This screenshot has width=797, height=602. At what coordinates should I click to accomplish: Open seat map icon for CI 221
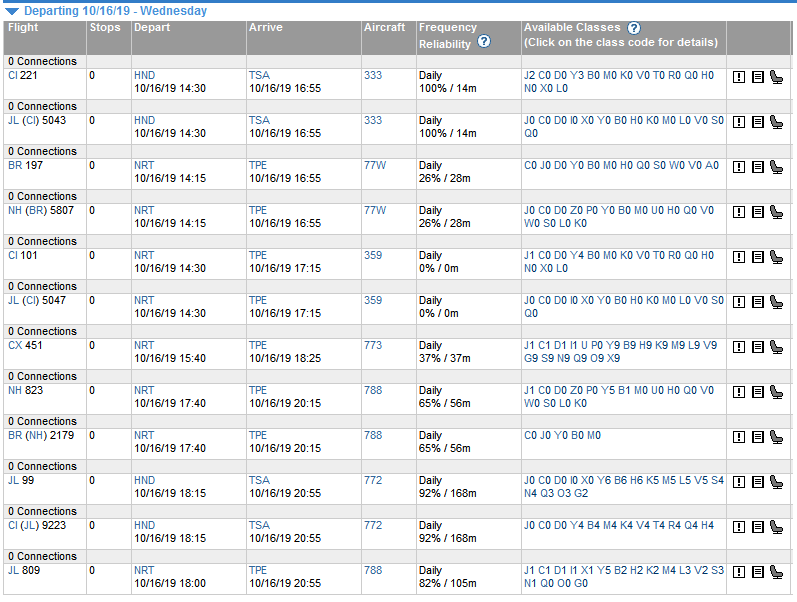(x=776, y=77)
